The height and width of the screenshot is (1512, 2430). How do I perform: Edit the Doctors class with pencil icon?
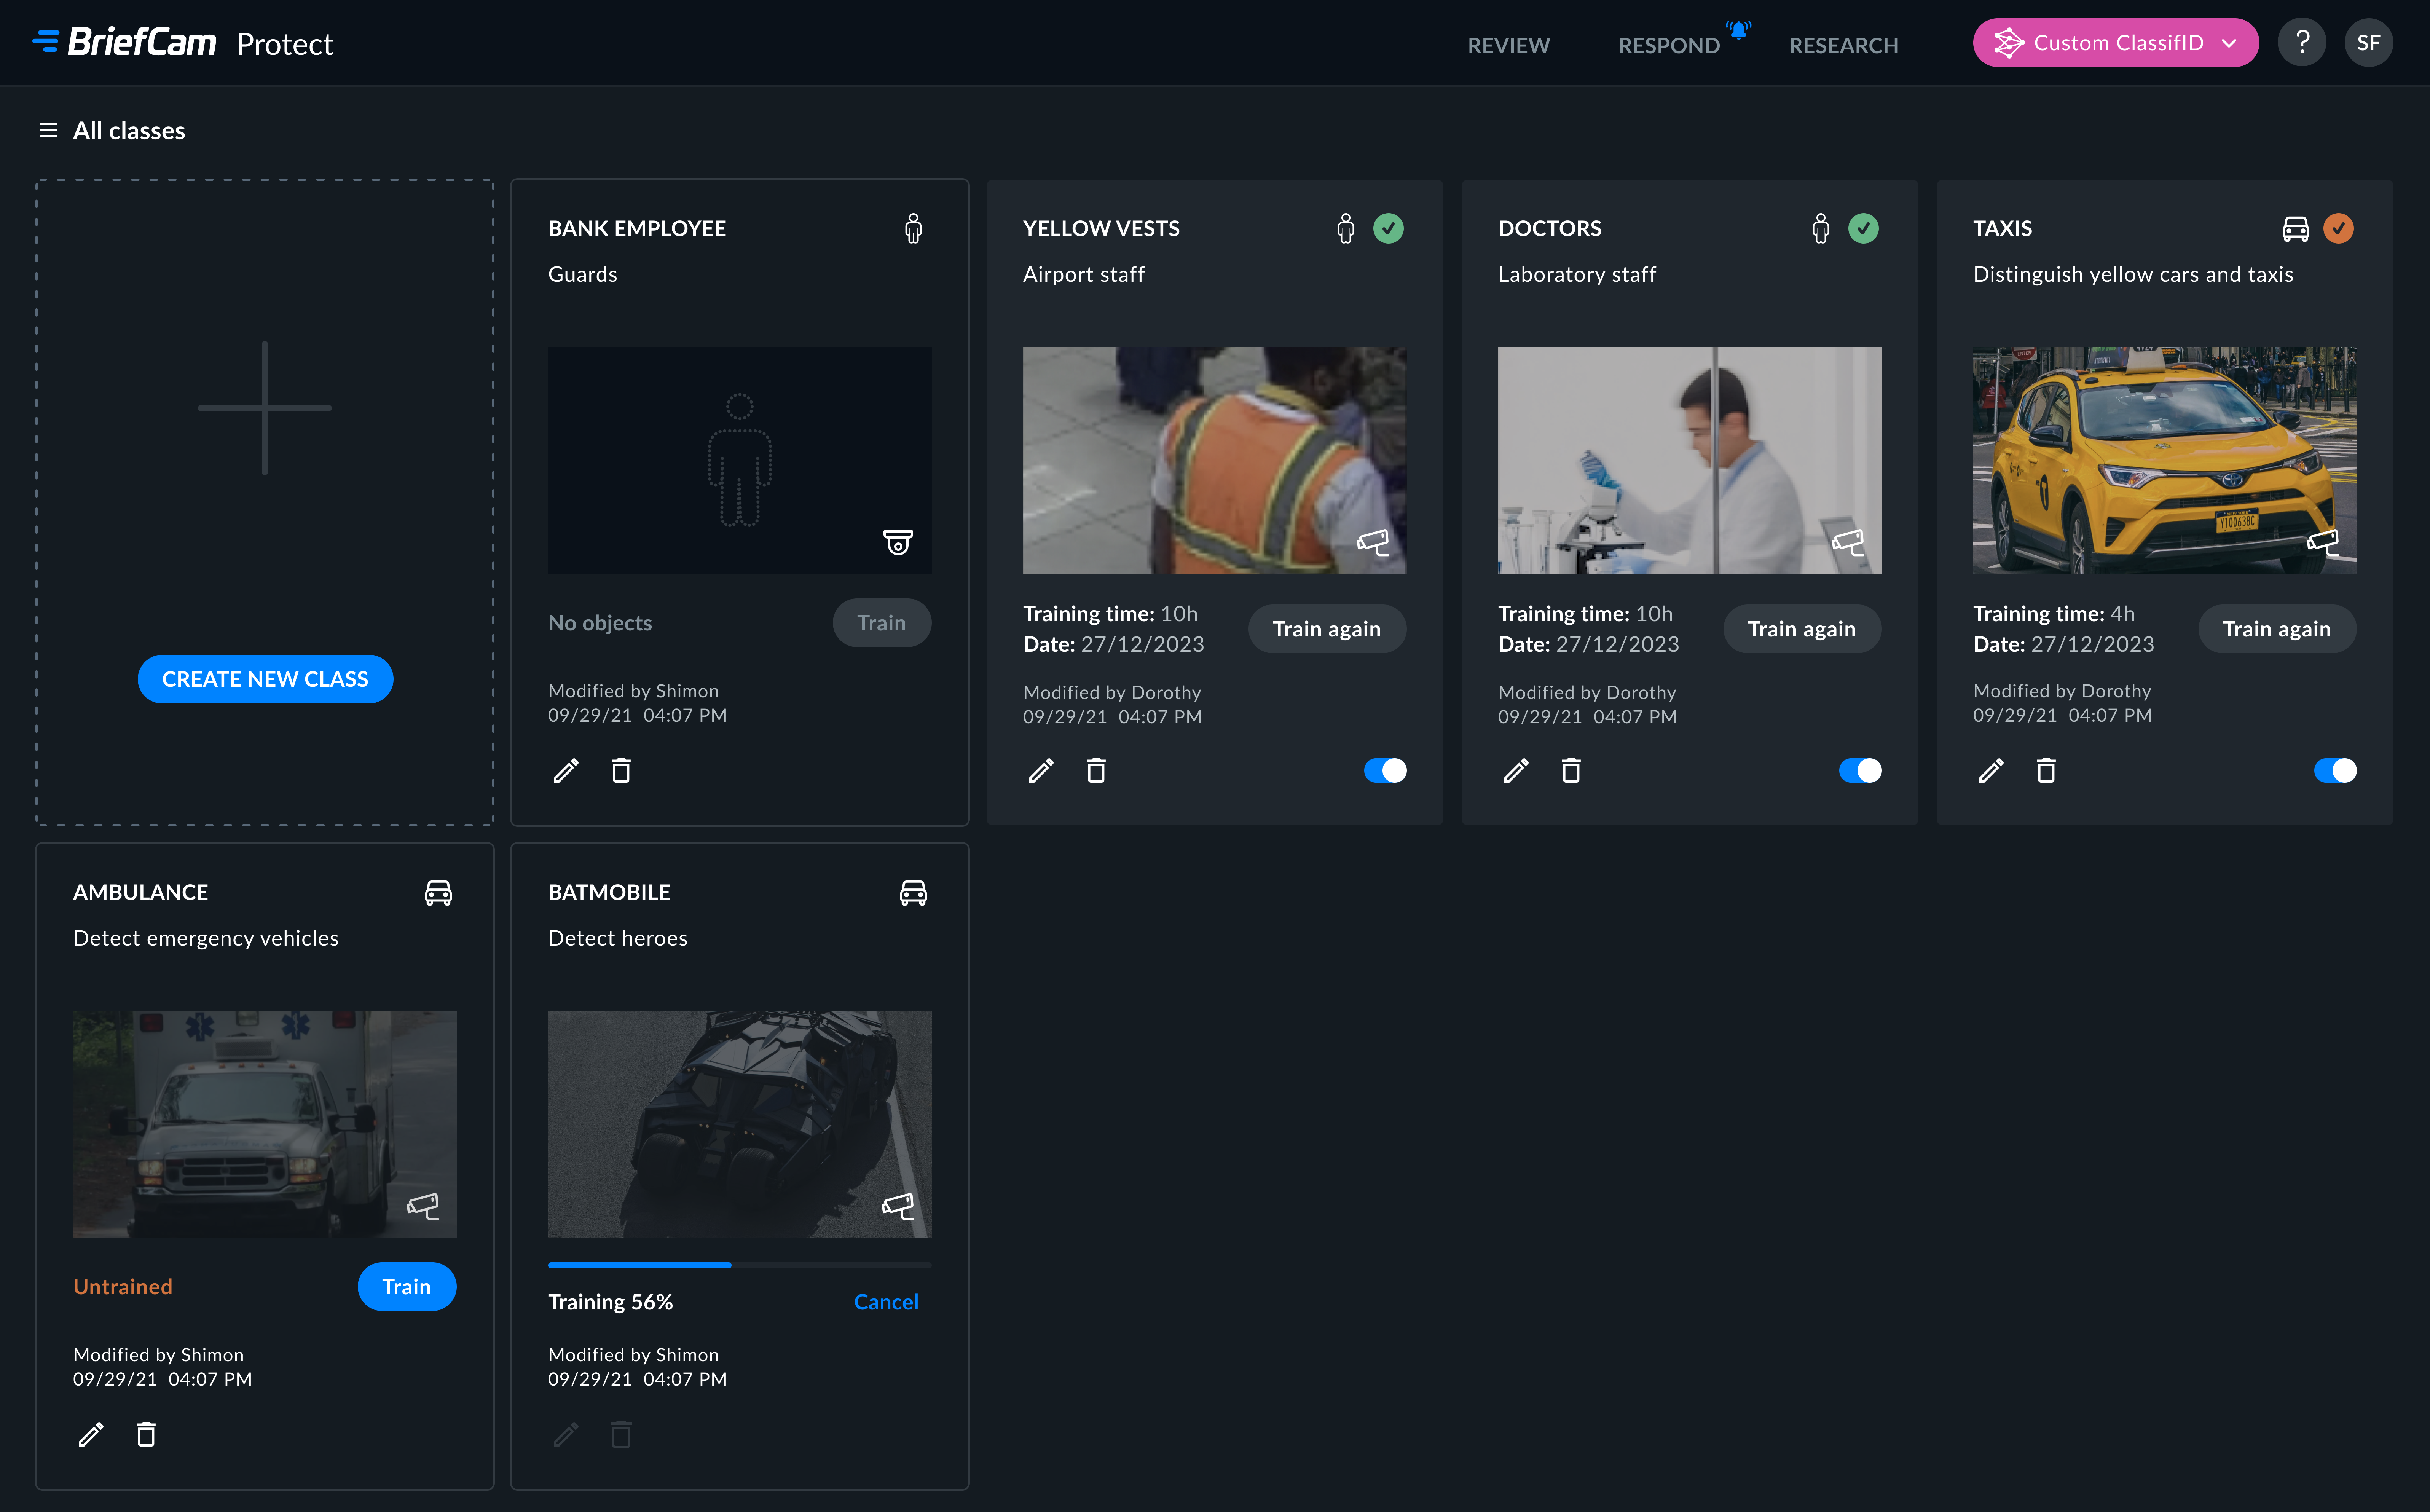coord(1516,771)
